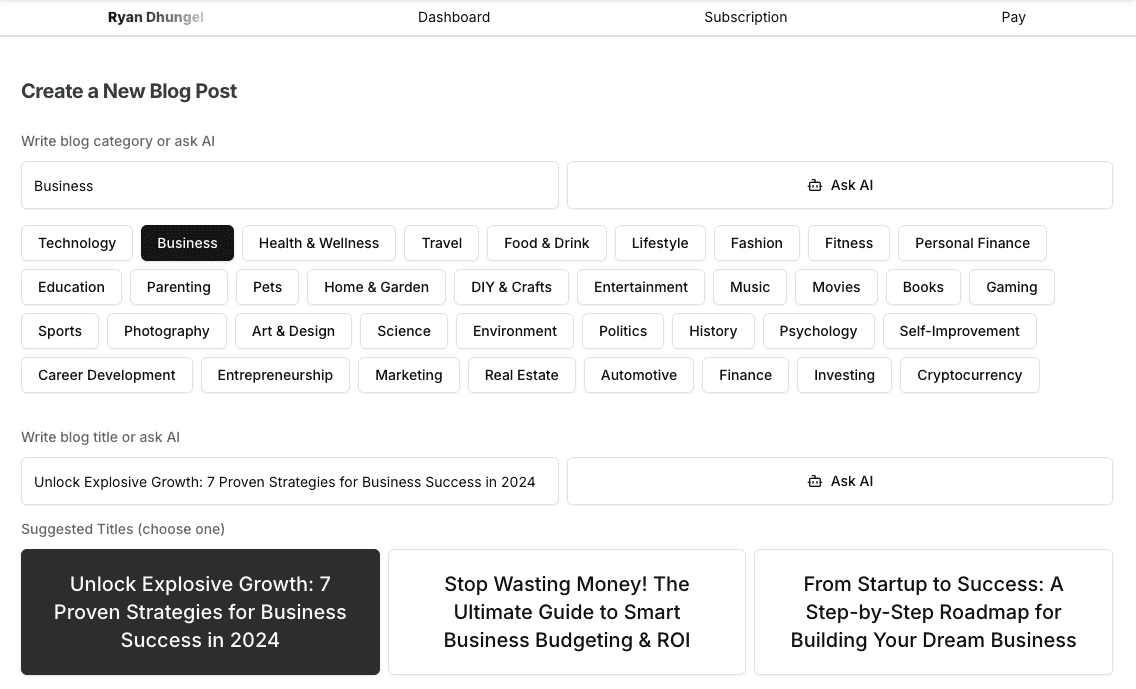The width and height of the screenshot is (1136, 689).
Task: Select Health & Wellness category
Action: coord(319,243)
